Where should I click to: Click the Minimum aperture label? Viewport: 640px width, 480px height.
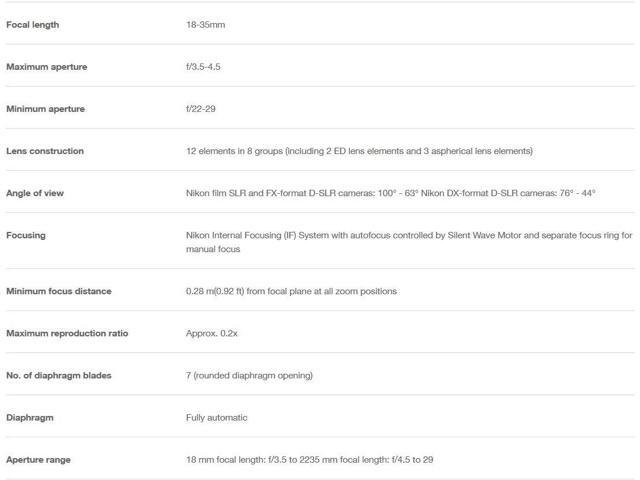pyautogui.click(x=45, y=109)
